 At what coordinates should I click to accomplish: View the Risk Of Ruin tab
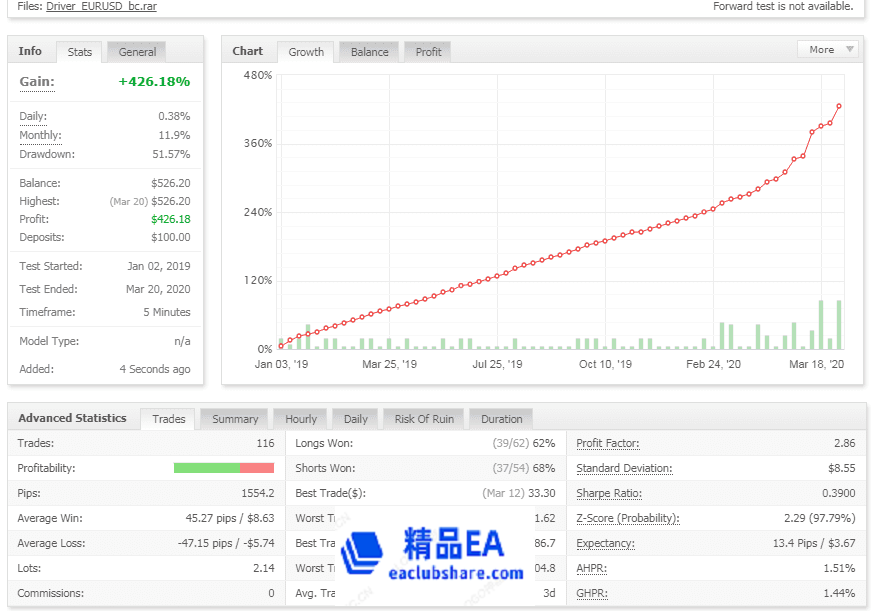pyautogui.click(x=424, y=419)
